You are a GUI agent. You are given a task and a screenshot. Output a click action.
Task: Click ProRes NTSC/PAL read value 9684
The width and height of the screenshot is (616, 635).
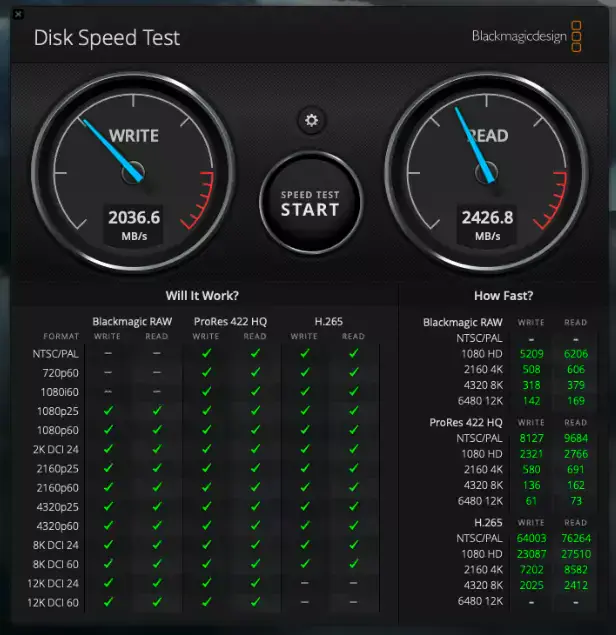(x=576, y=438)
